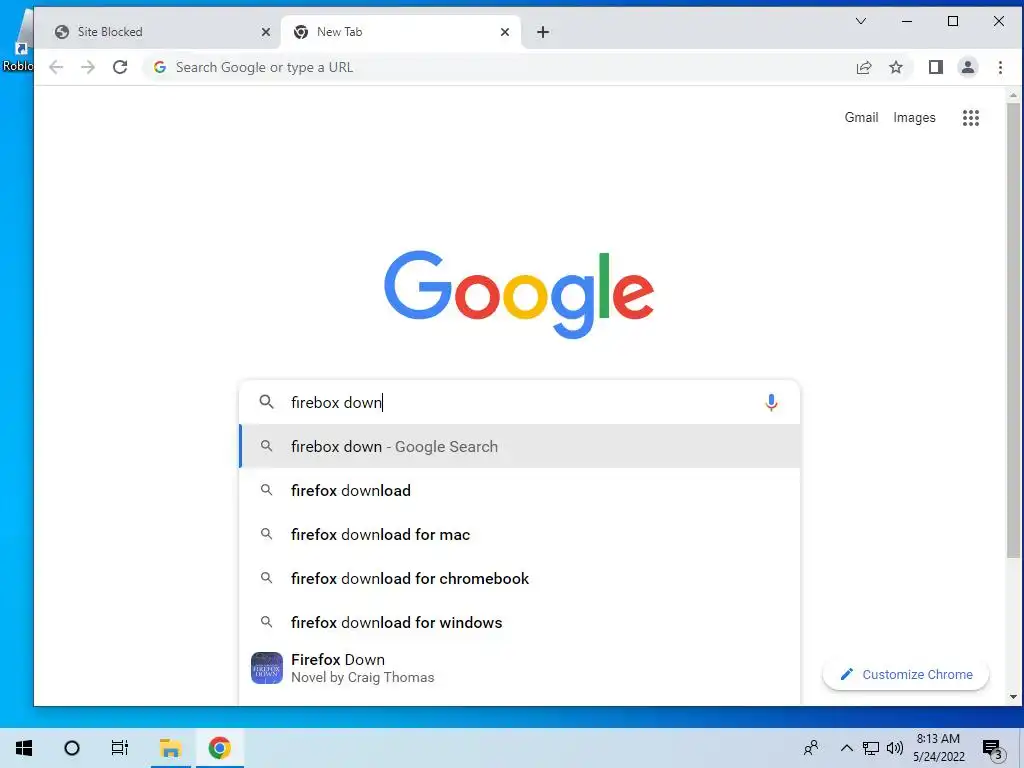
Task: Open the Google apps grid
Action: point(970,118)
